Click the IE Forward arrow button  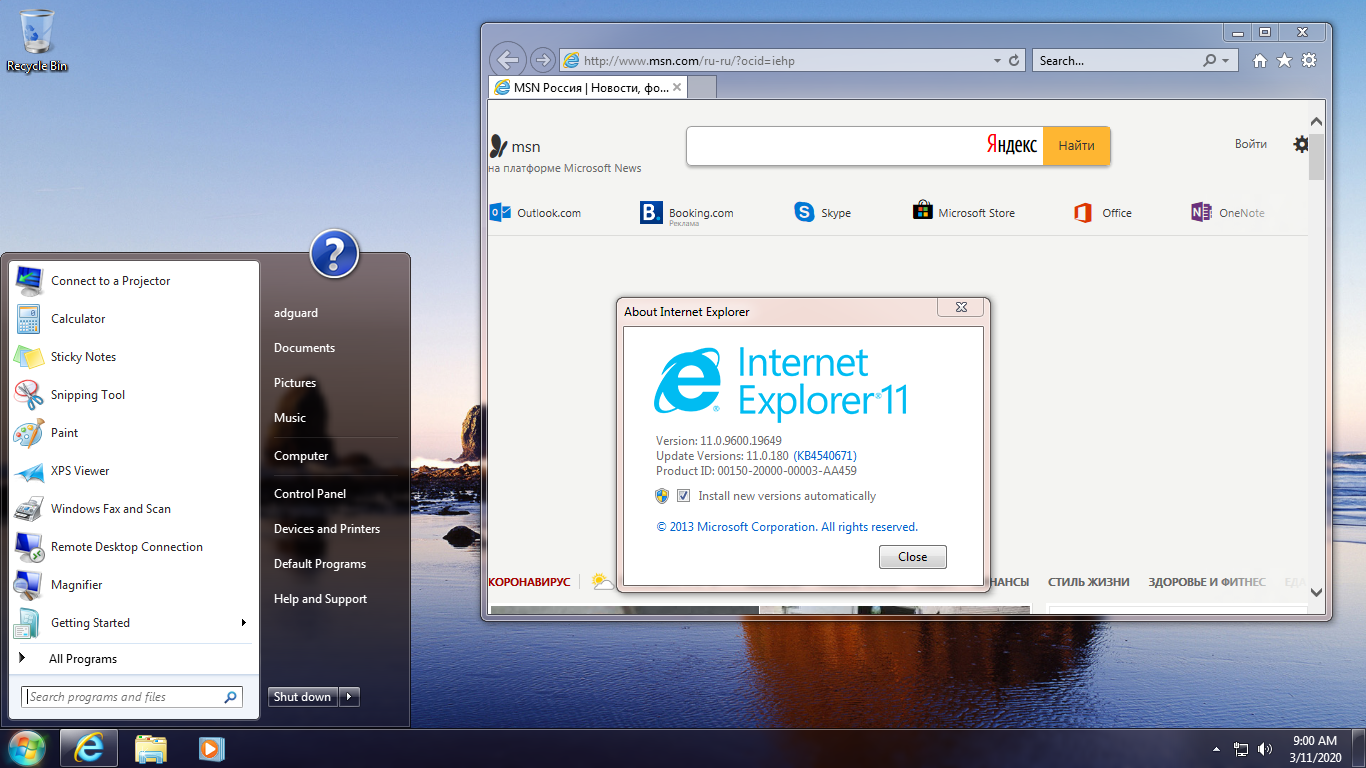click(542, 60)
